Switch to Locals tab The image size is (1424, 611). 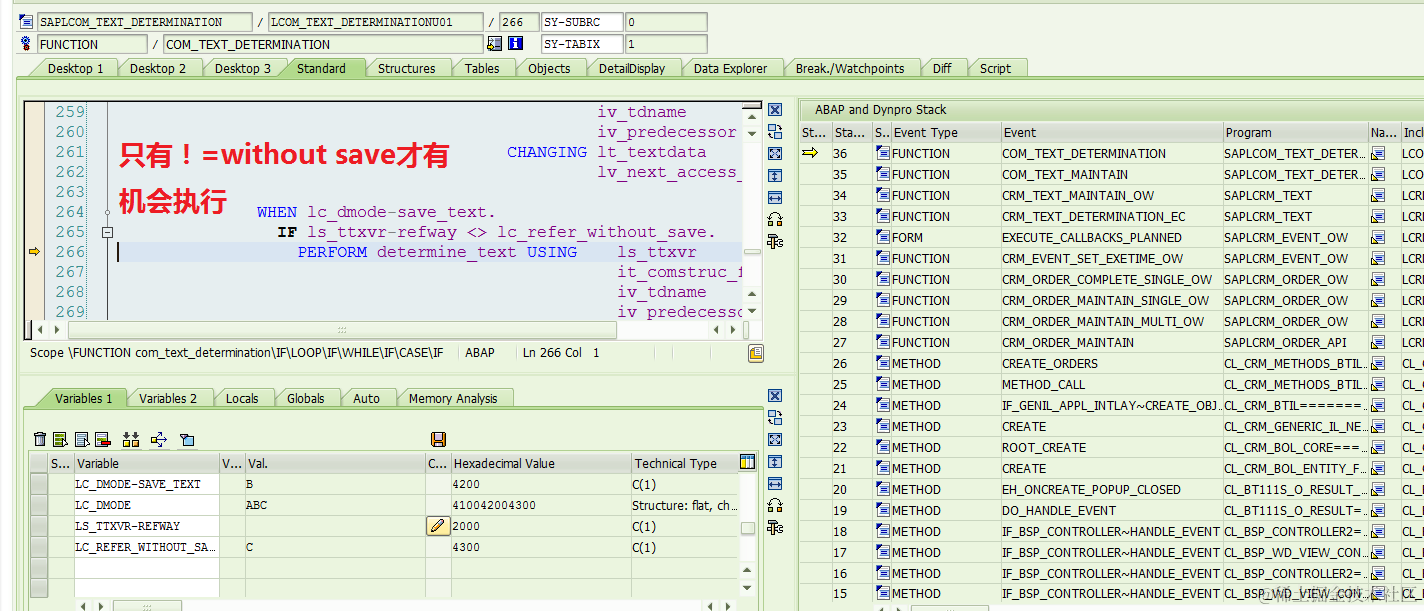click(242, 398)
